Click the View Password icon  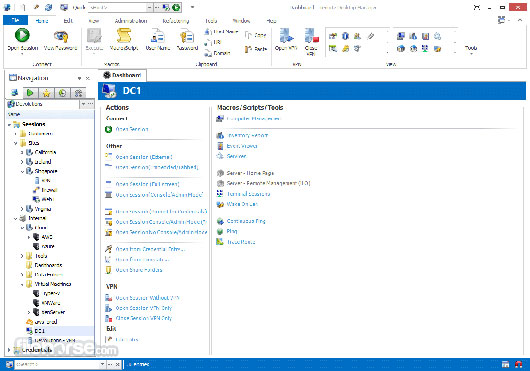[61, 36]
